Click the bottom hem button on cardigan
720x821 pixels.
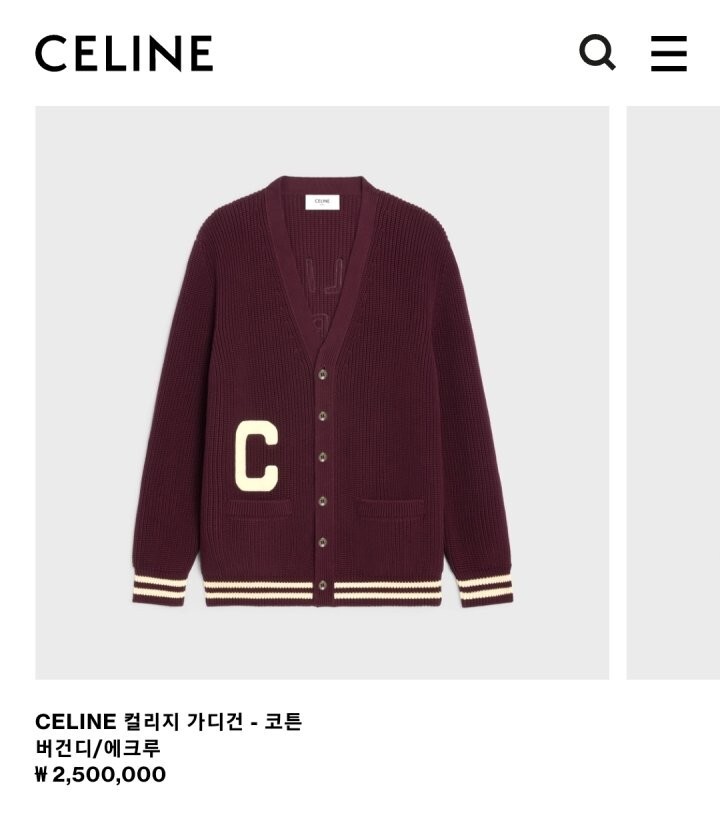[323, 585]
